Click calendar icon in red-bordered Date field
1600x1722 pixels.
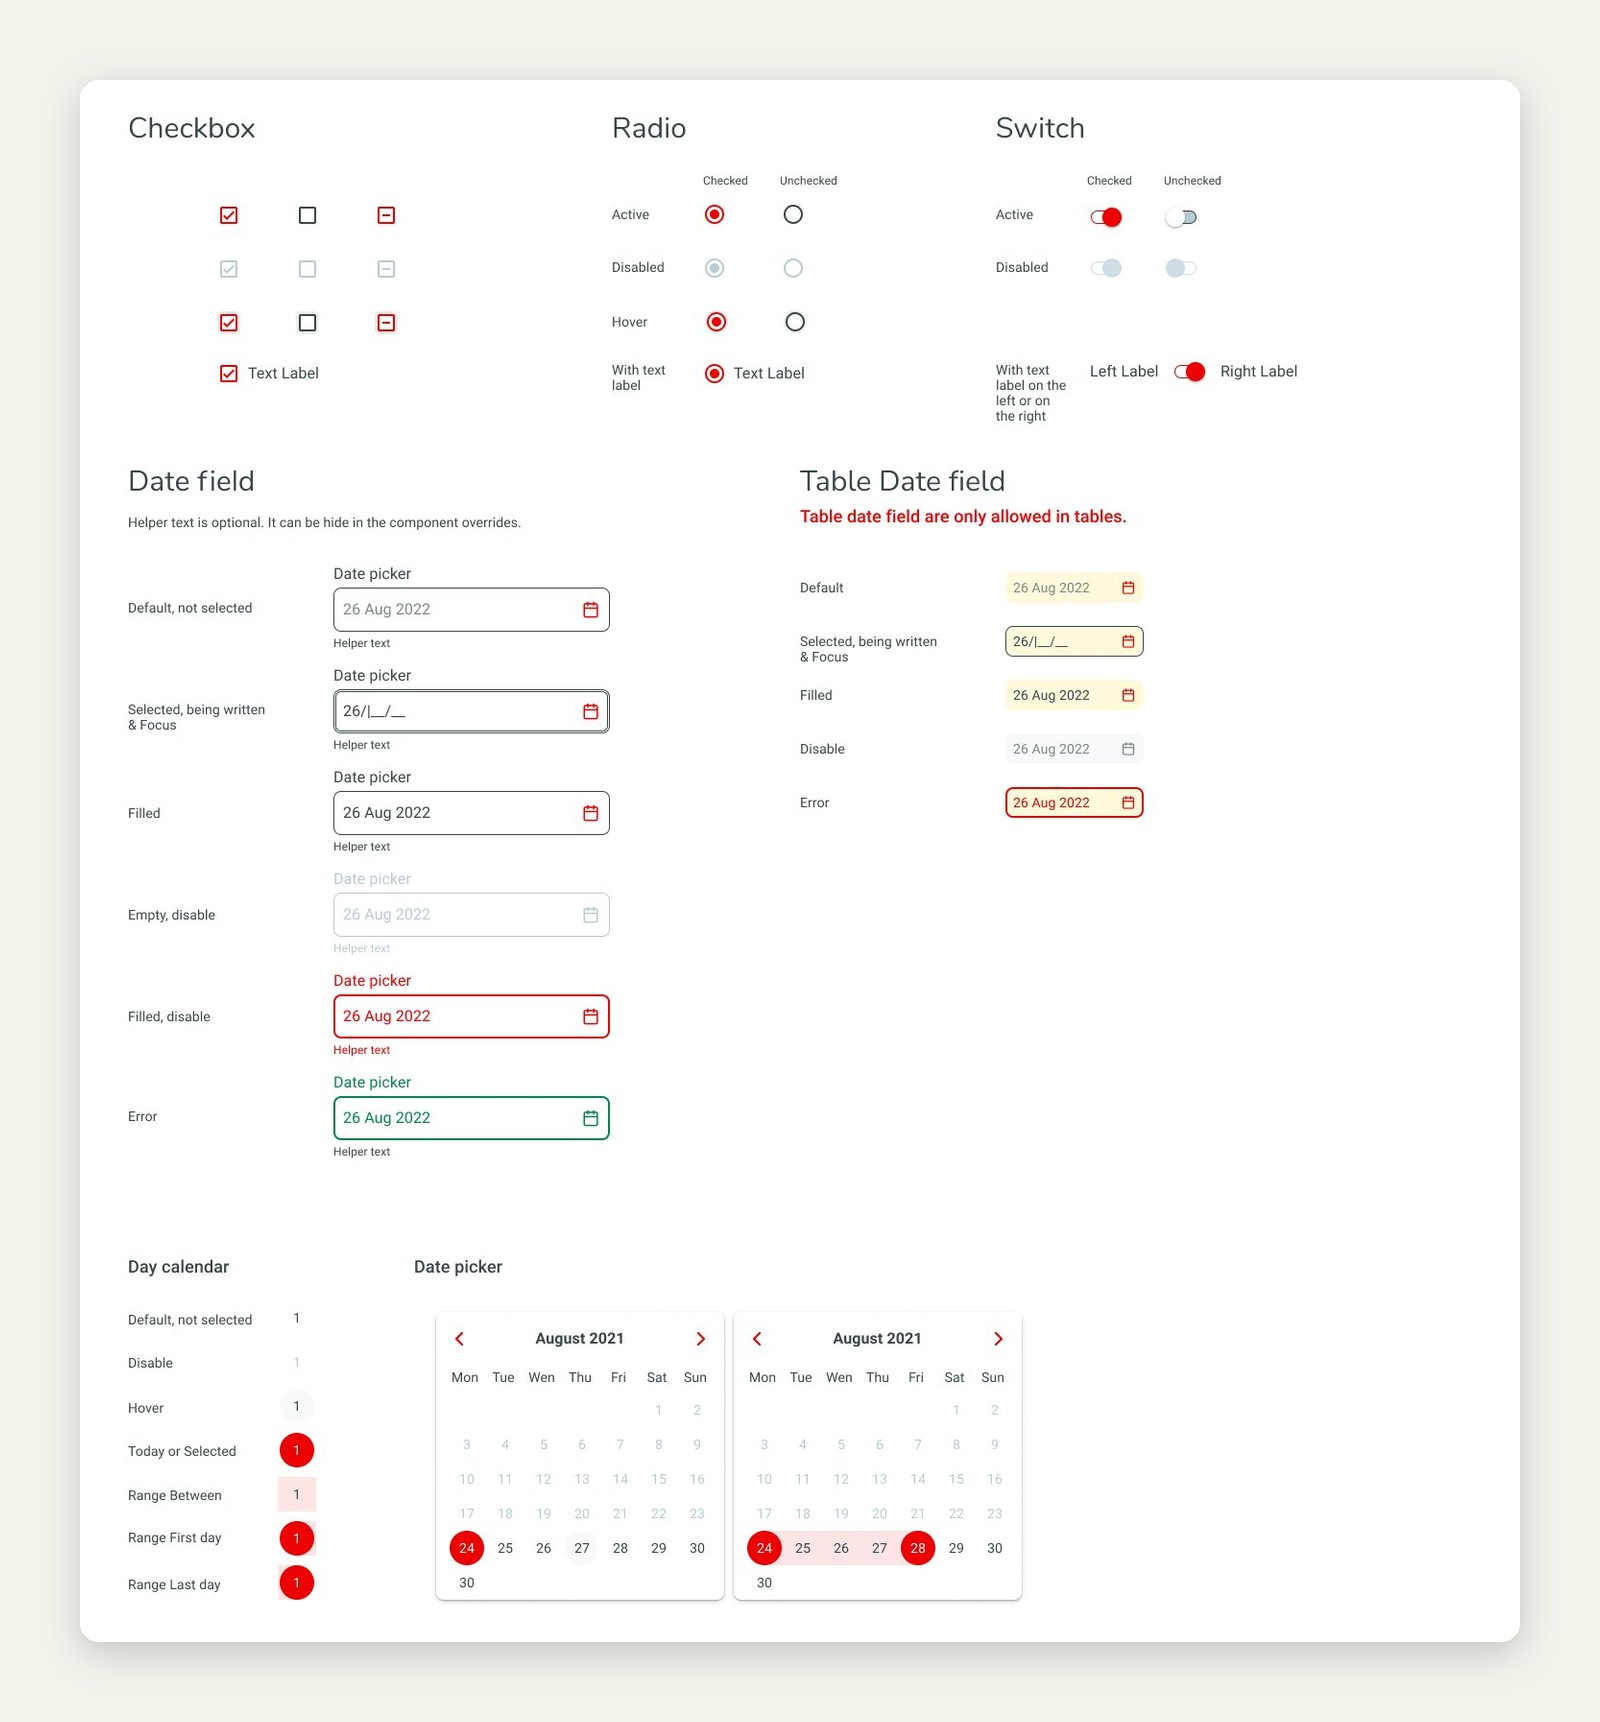tap(590, 1016)
